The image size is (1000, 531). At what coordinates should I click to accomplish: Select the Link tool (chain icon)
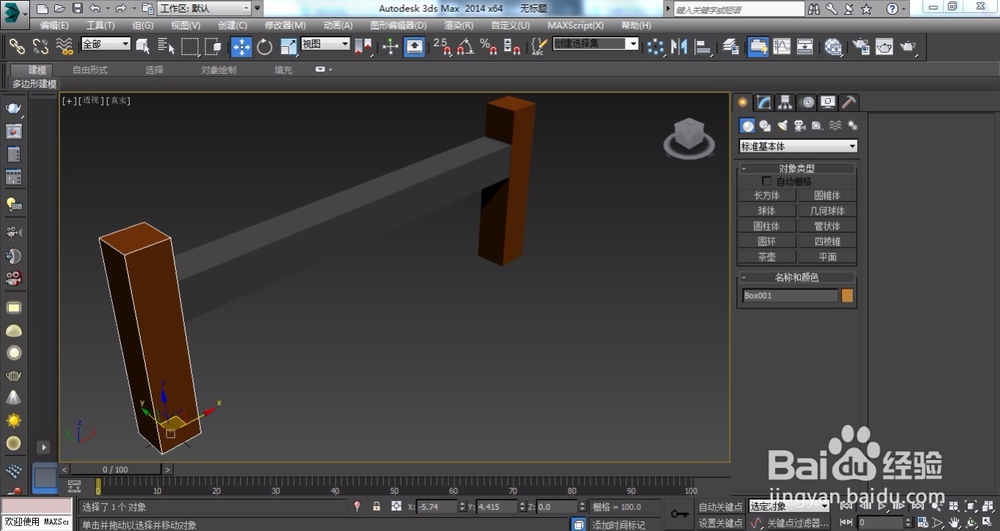17,46
